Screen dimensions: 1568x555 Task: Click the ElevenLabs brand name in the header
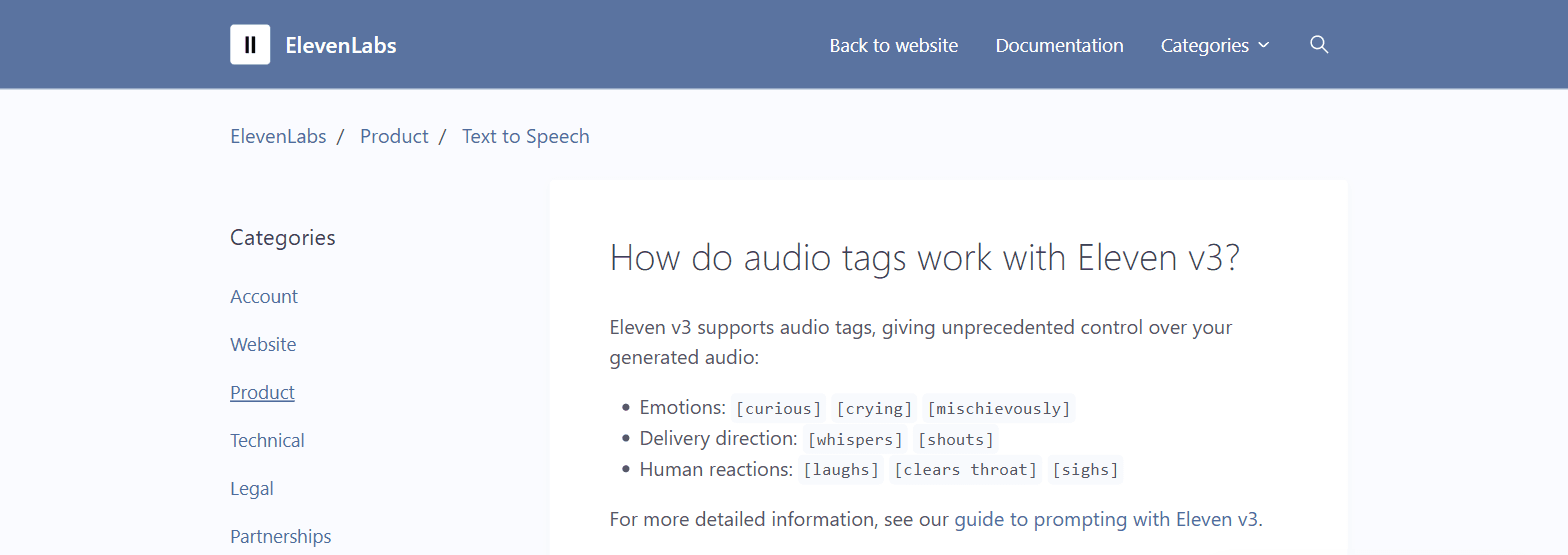tap(341, 46)
